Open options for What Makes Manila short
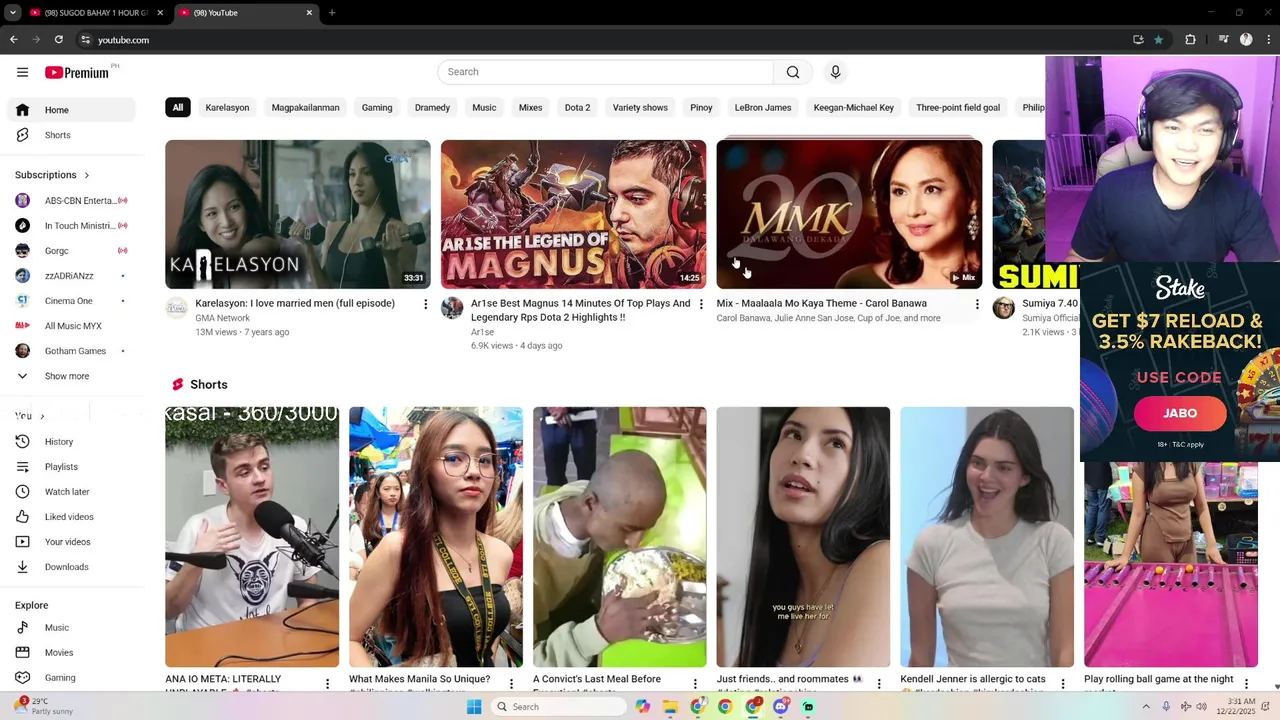1280x720 pixels. (x=511, y=684)
